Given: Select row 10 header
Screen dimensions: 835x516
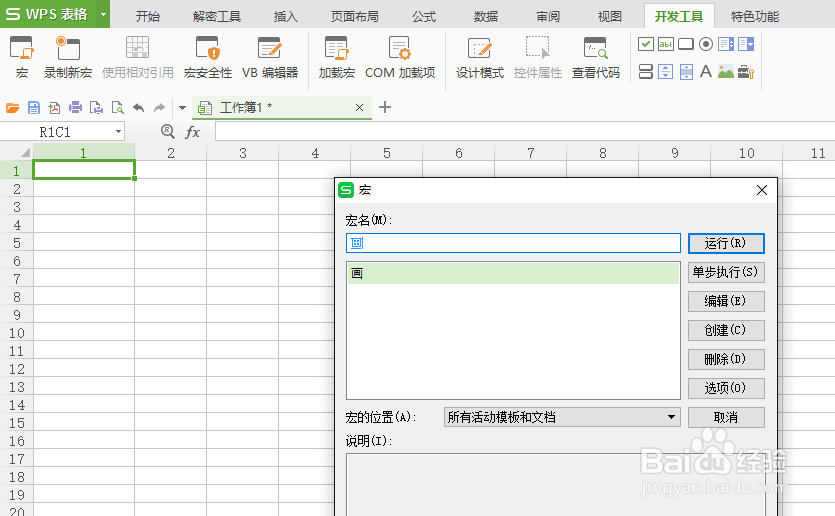Looking at the screenshot, I should pos(17,333).
